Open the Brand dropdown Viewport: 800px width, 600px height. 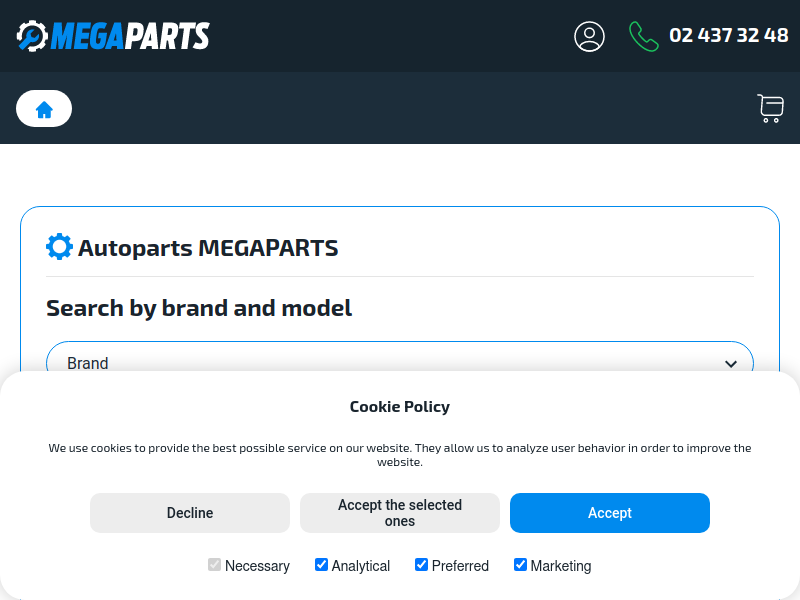point(399,362)
